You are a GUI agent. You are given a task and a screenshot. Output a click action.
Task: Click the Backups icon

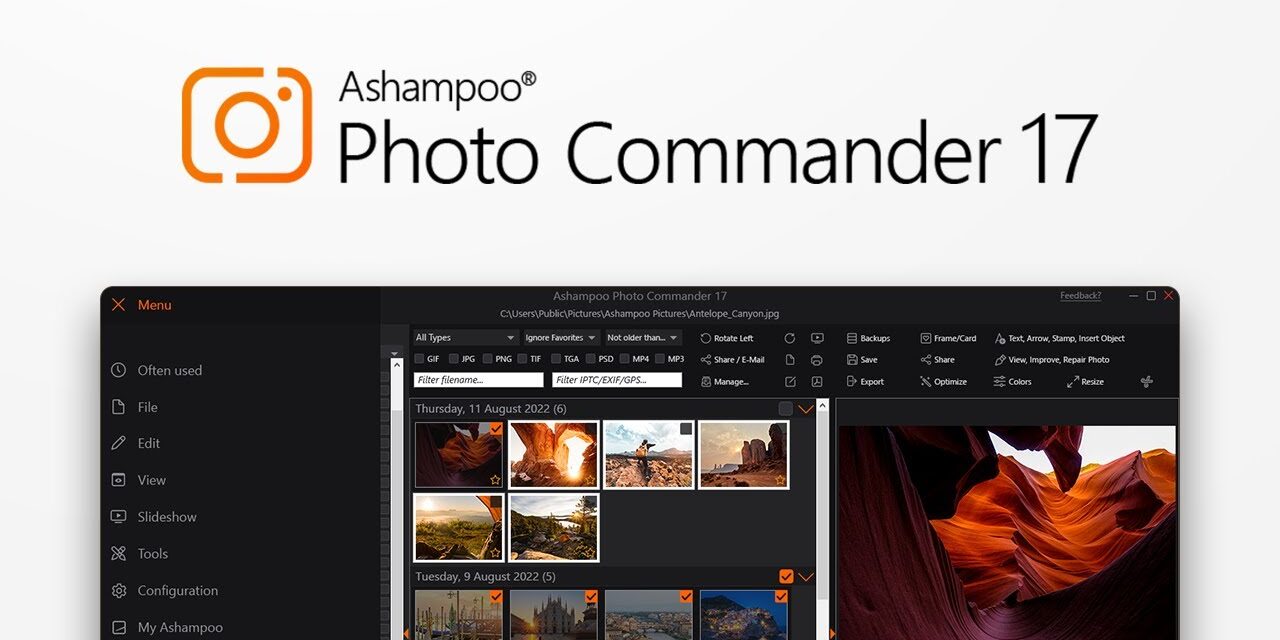tap(852, 338)
